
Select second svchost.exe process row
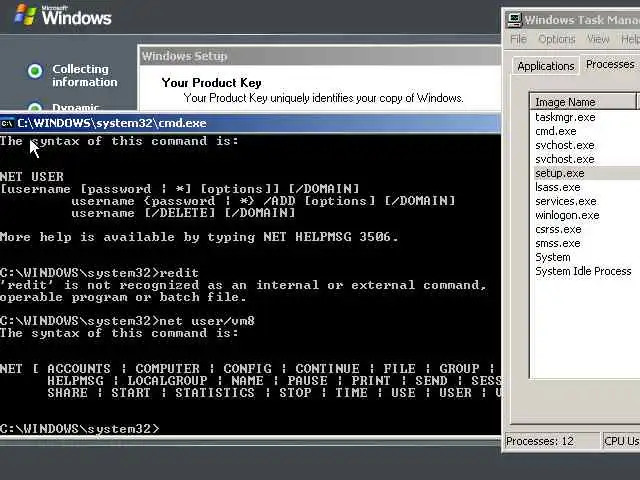click(x=585, y=159)
